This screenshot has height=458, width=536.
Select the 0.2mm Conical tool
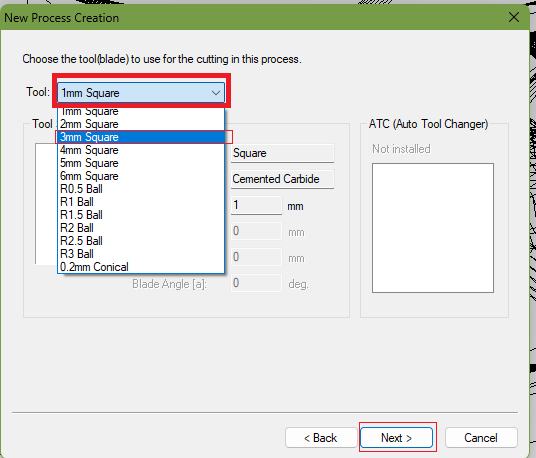click(x=141, y=267)
